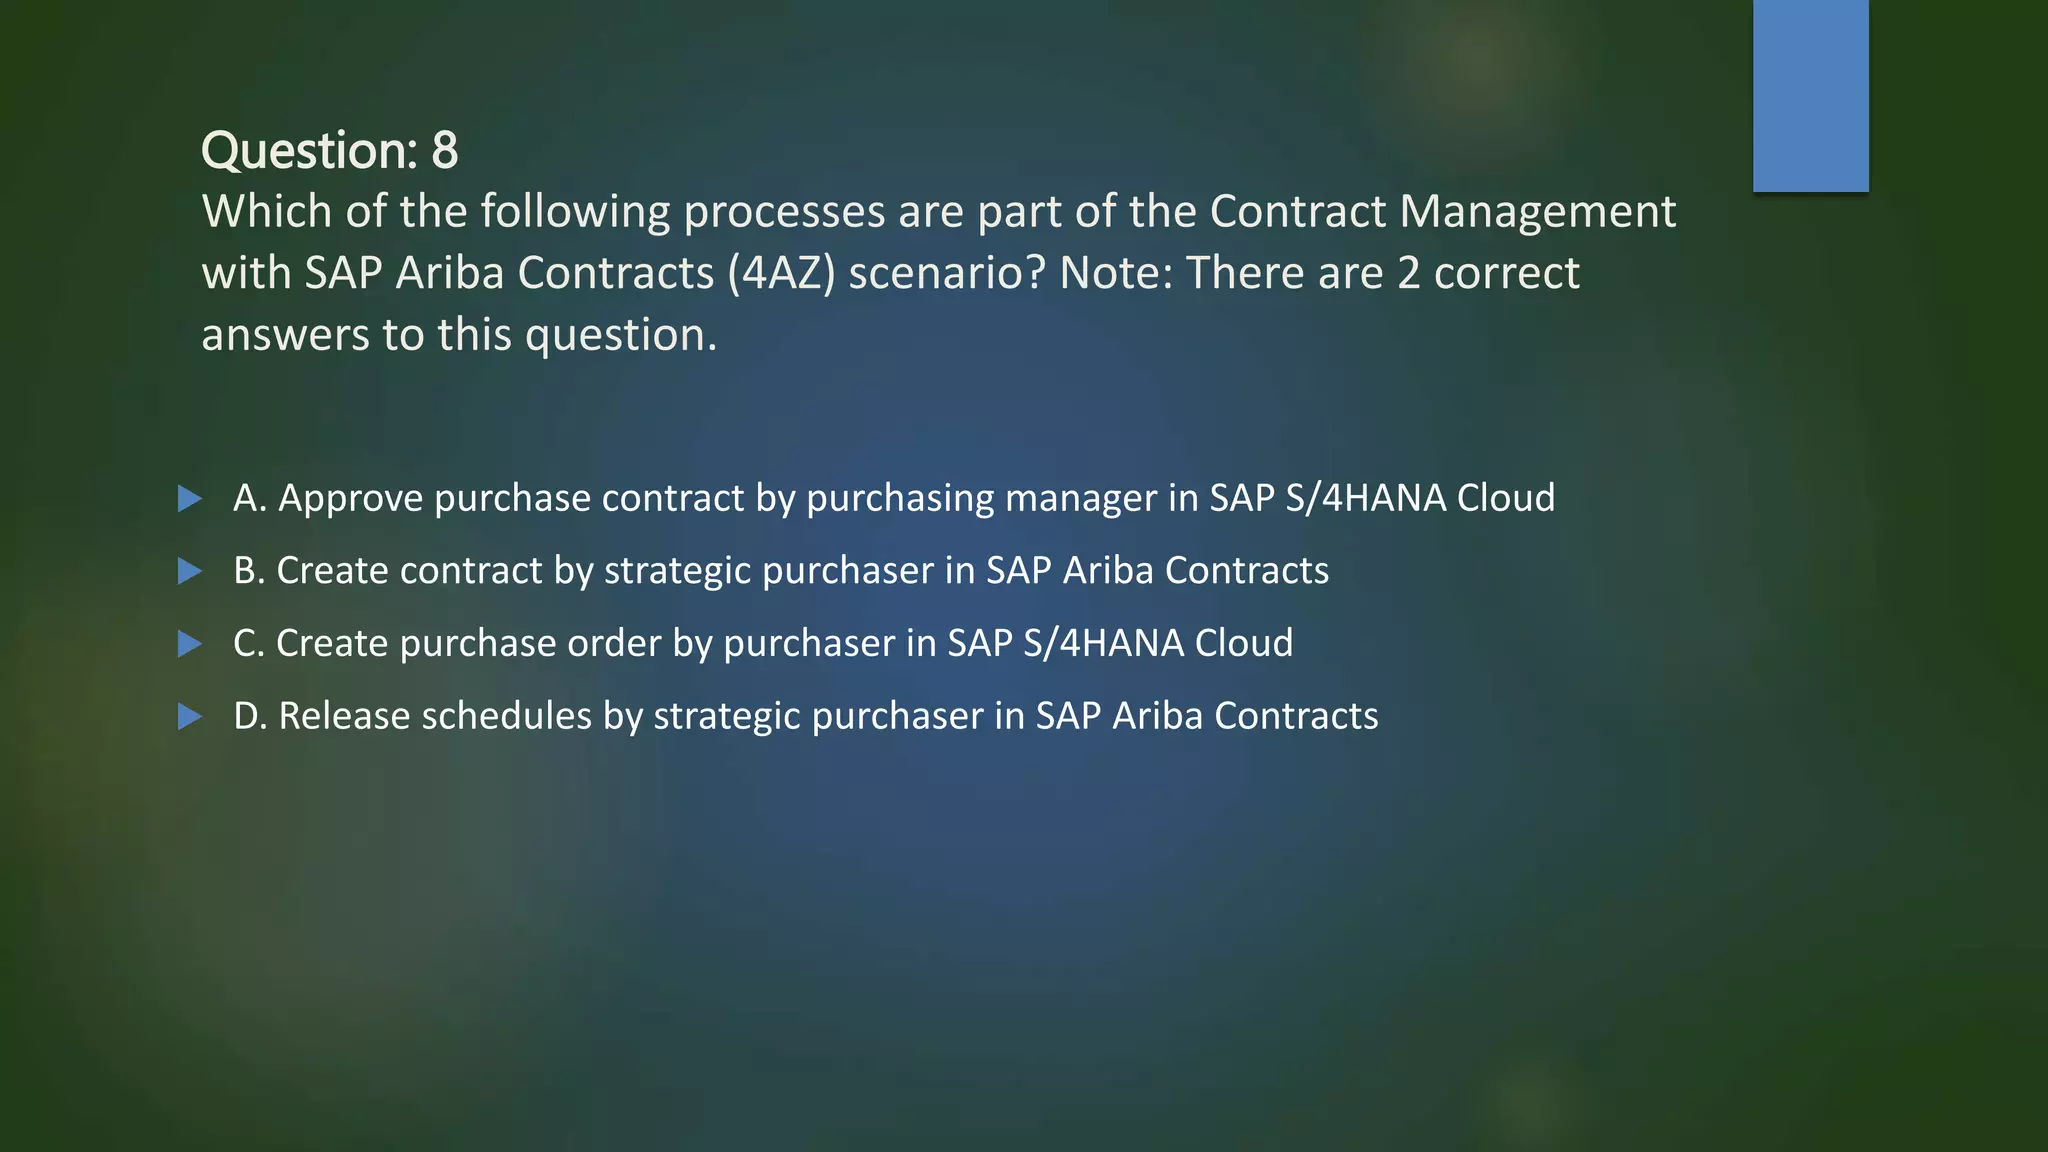
Task: Click "SAP Ariba Contracts" ending option B
Action: tap(1157, 571)
